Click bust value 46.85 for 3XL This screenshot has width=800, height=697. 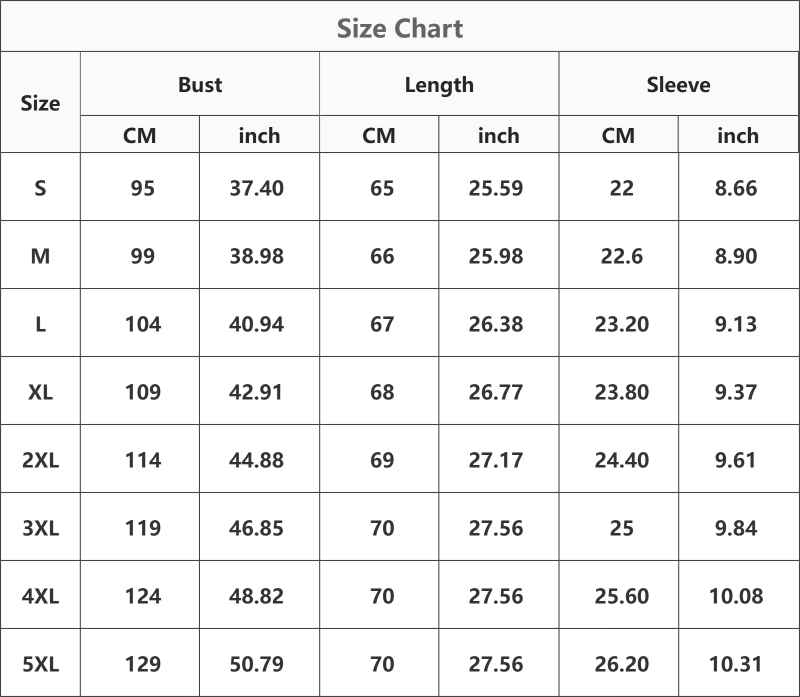pyautogui.click(x=256, y=528)
